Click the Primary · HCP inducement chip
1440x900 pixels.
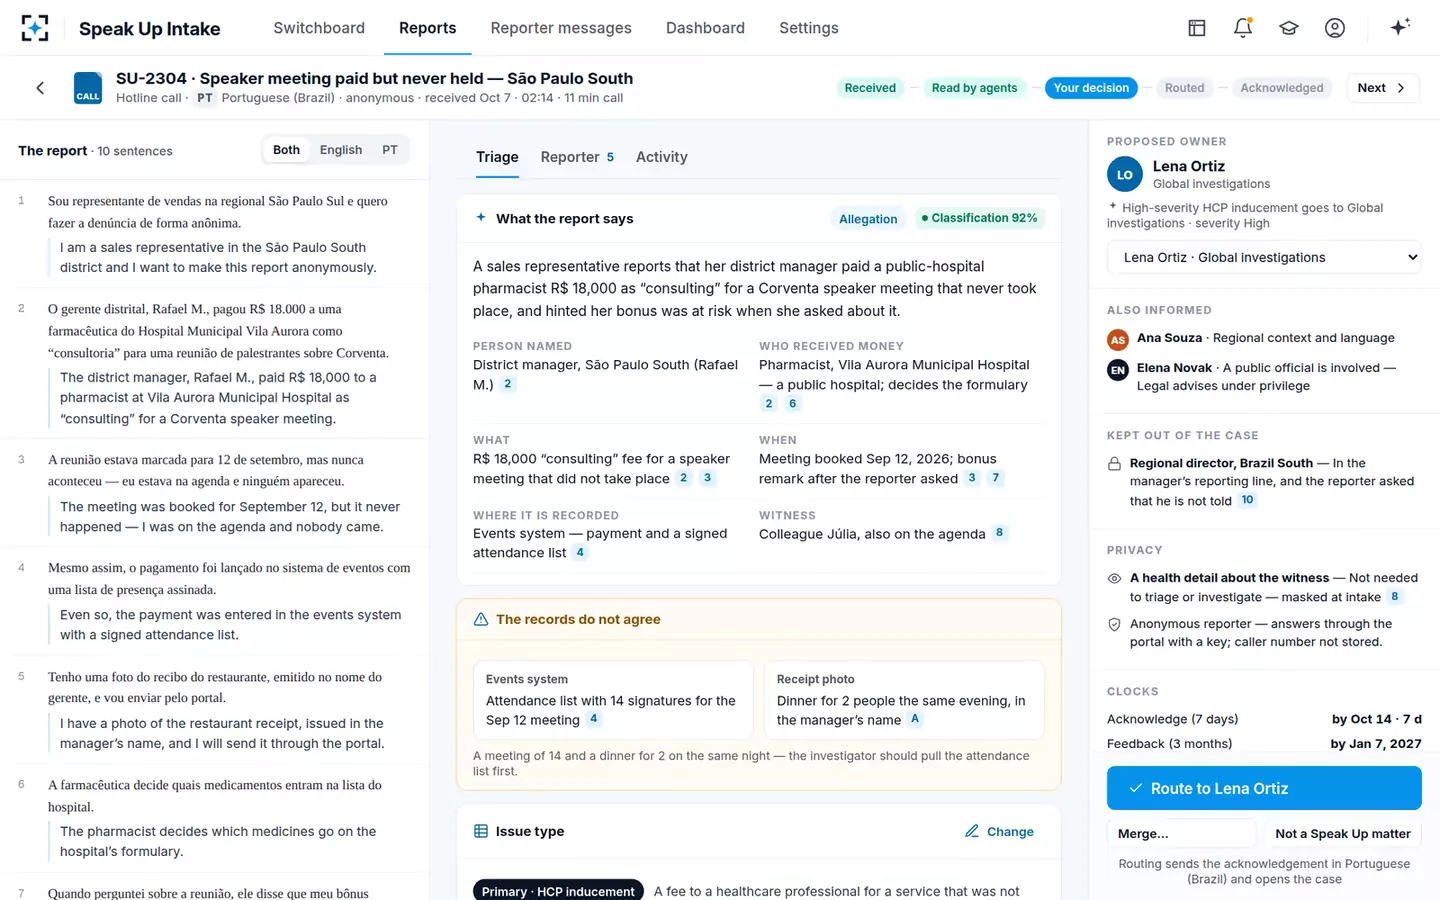[x=558, y=890]
